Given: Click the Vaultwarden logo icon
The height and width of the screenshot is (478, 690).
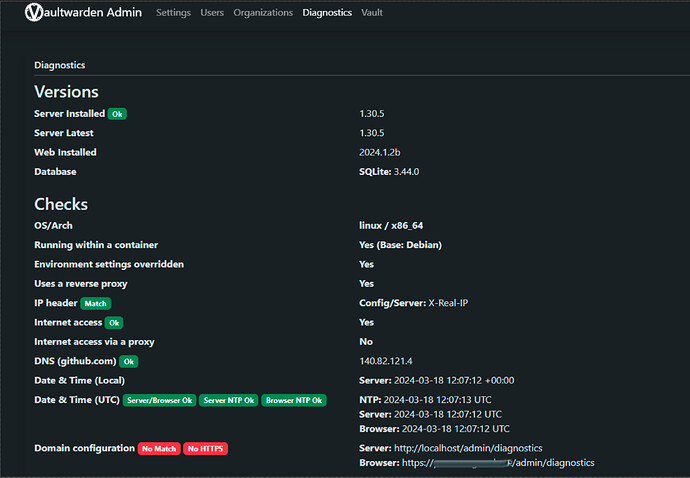Looking at the screenshot, I should point(34,12).
